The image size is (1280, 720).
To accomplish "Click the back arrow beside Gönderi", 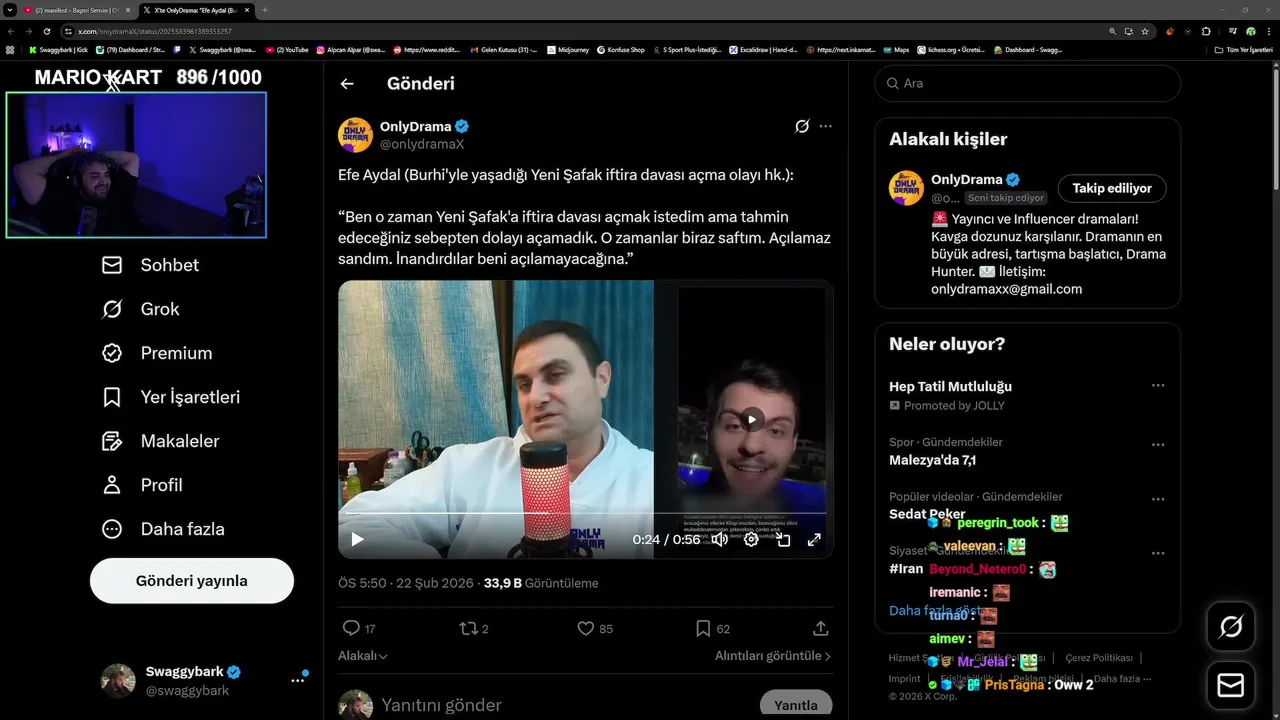I will click(x=347, y=84).
